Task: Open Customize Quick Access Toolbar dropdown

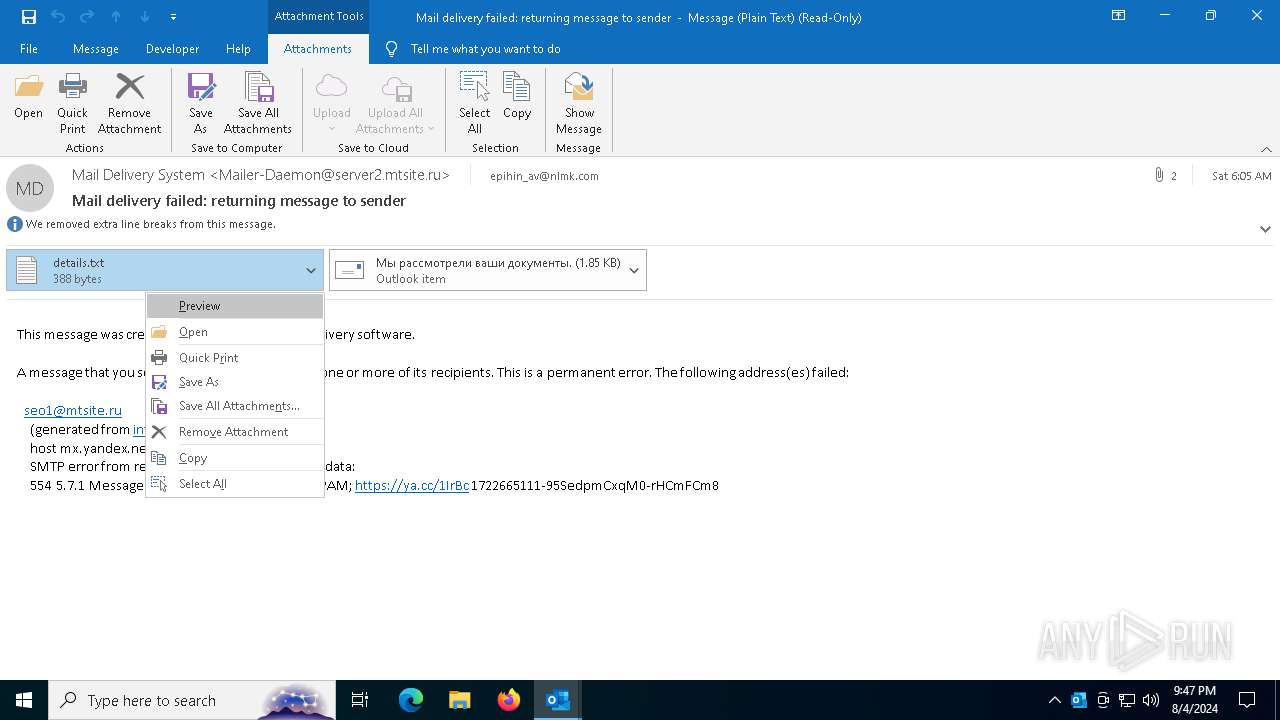Action: tap(173, 17)
